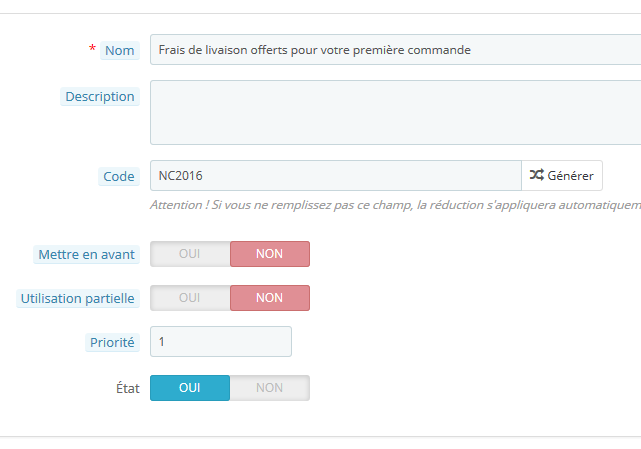Focus the Nom text field

tap(395, 50)
